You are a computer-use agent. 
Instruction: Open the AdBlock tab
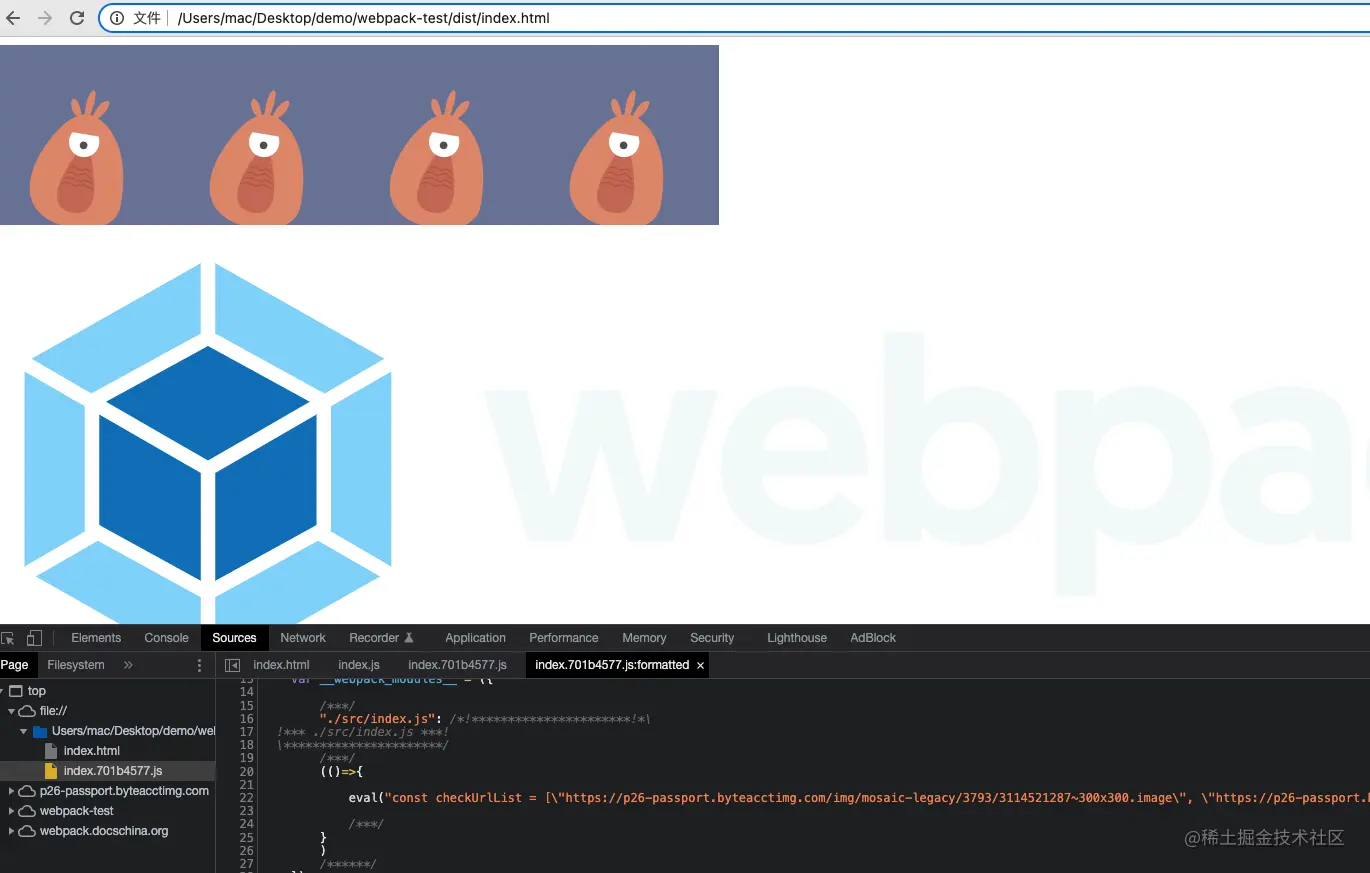[x=873, y=638]
